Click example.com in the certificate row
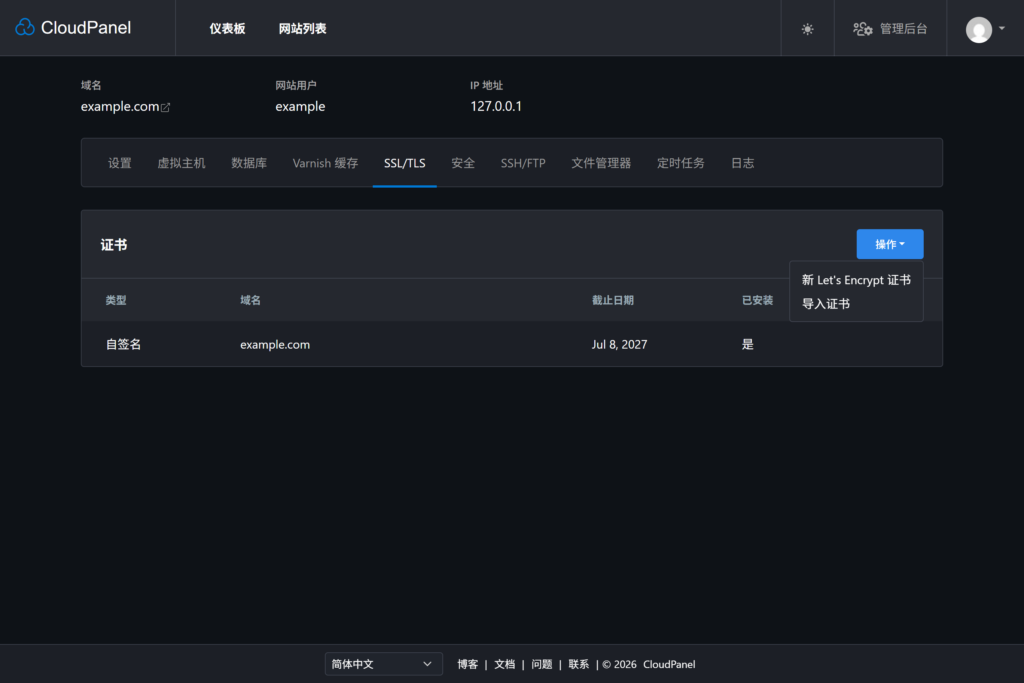The image size is (1024, 683). point(275,345)
